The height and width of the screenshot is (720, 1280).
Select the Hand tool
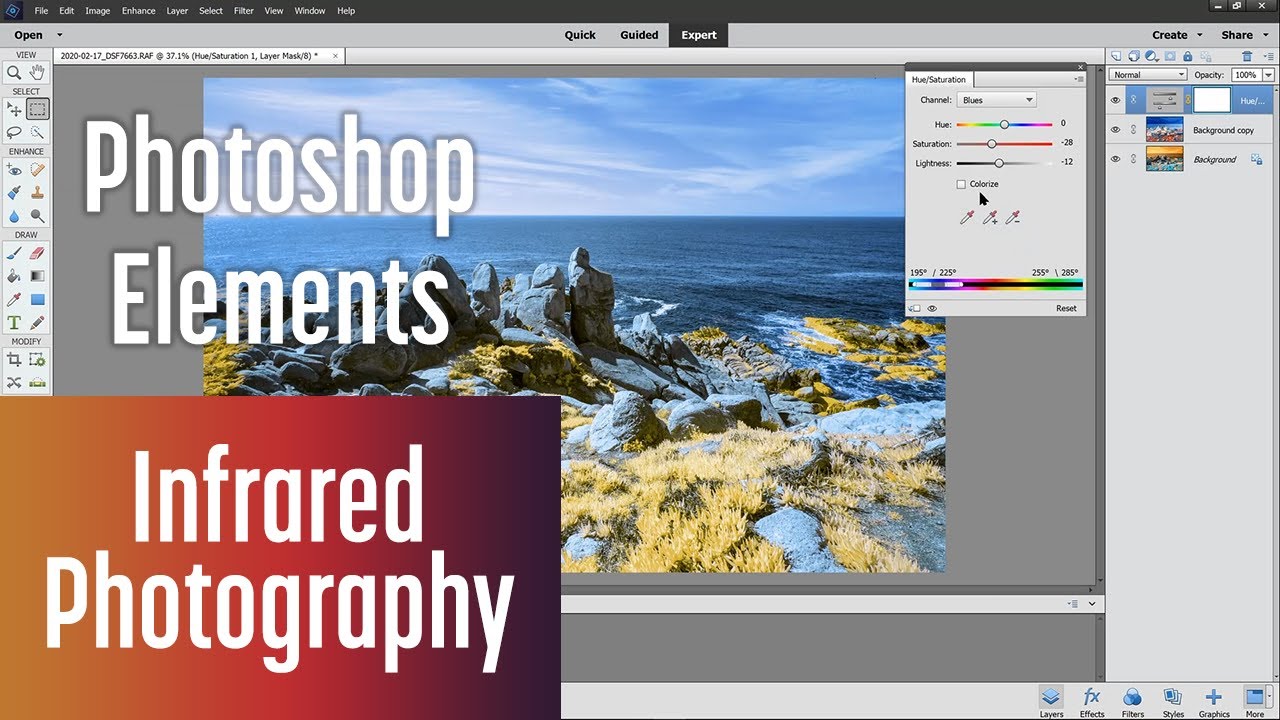coord(37,72)
